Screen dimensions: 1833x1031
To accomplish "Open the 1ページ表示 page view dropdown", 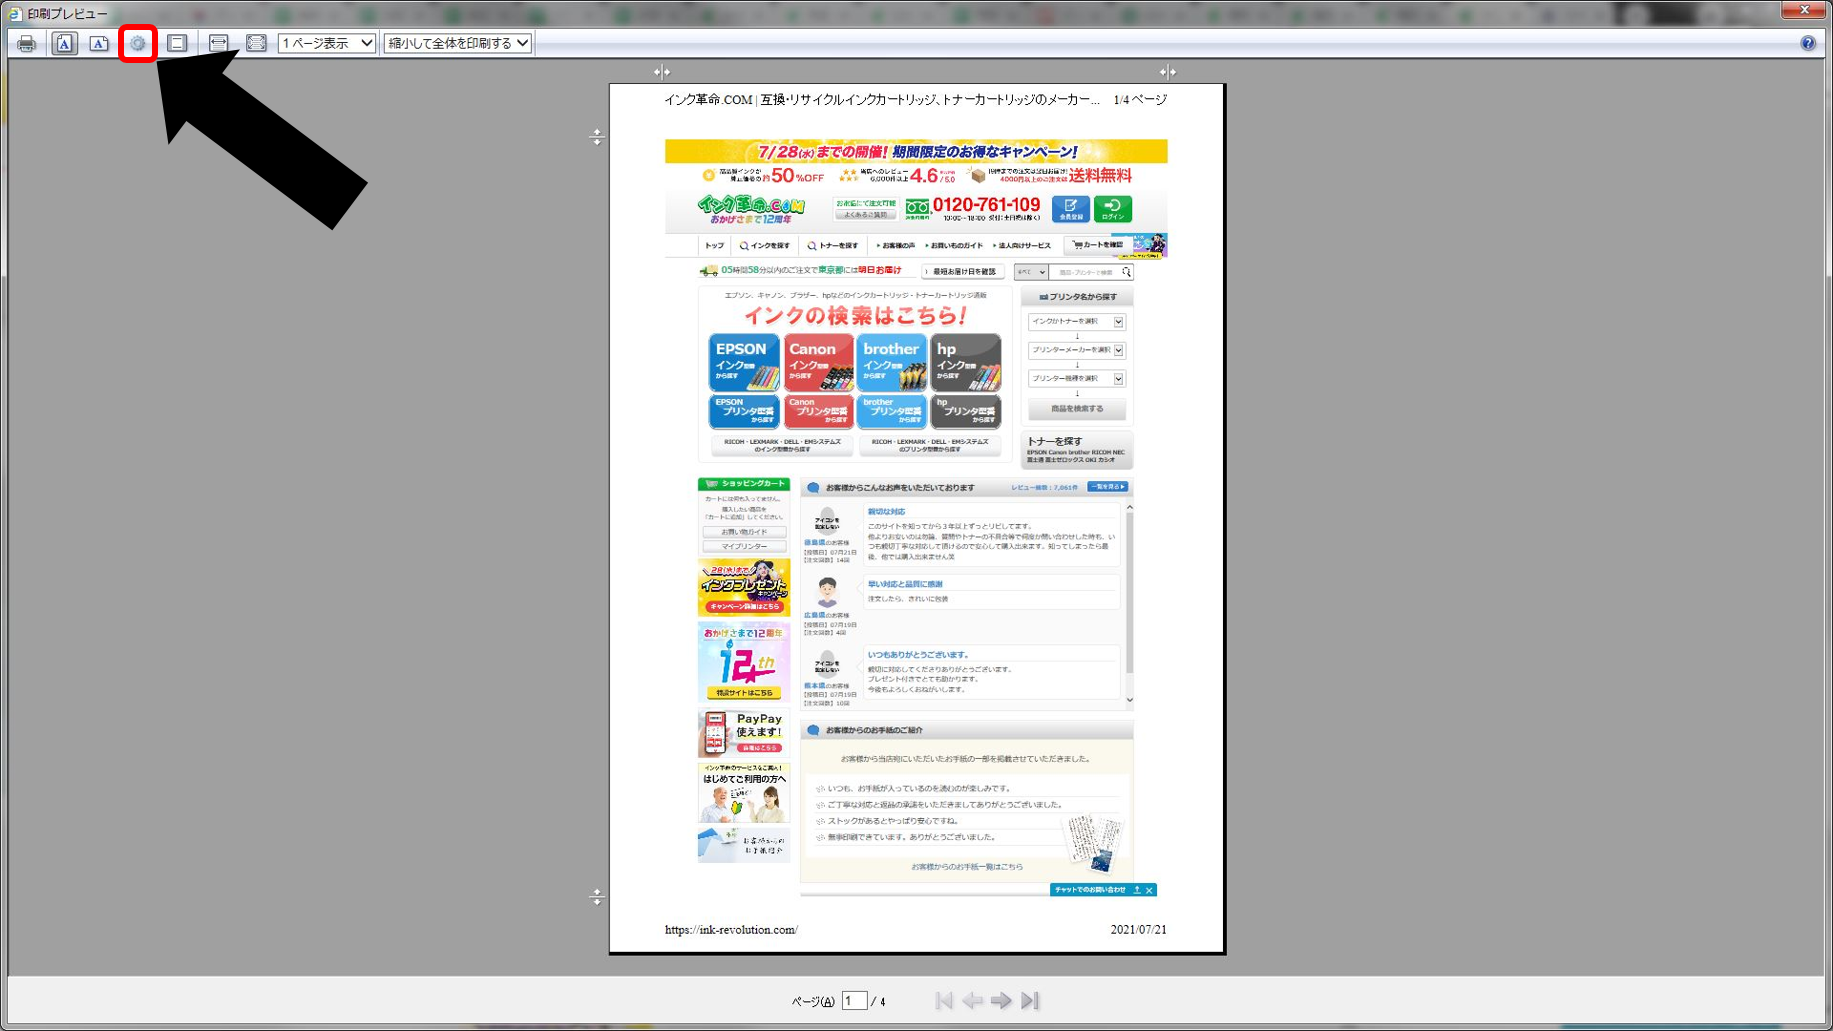I will [x=326, y=43].
